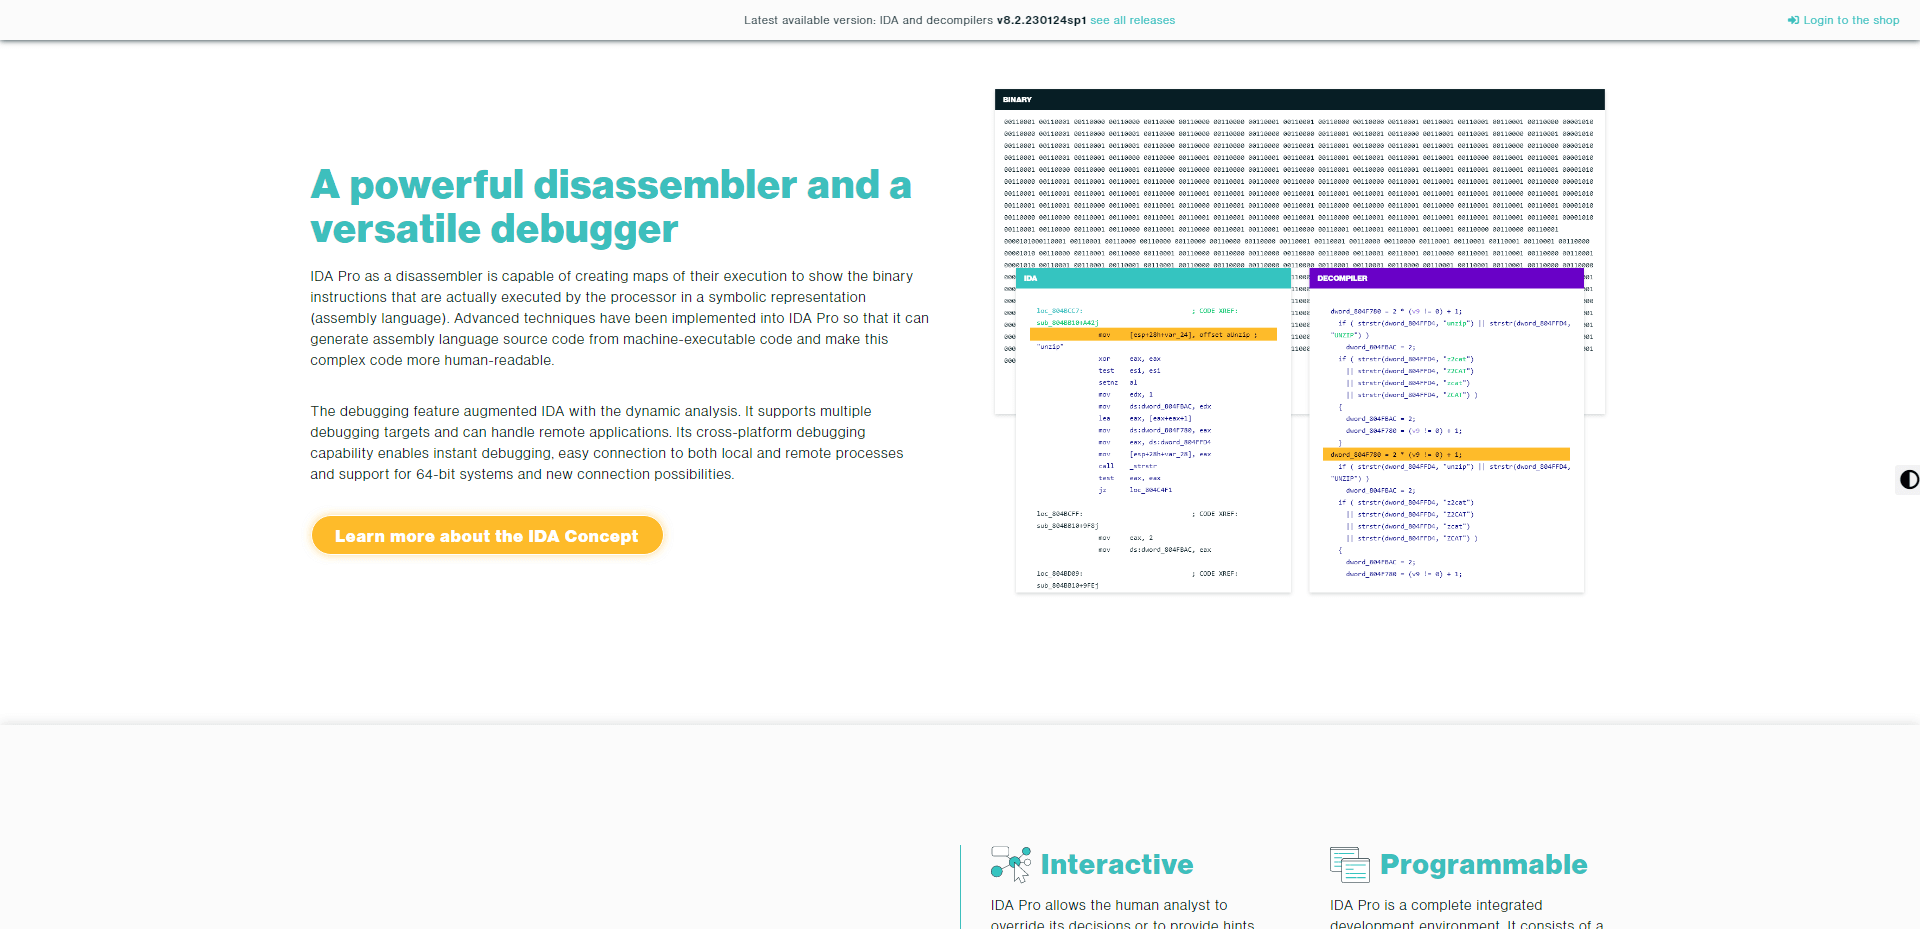
Task: Click the BINARY panel header in illustration
Action: [x=1300, y=100]
